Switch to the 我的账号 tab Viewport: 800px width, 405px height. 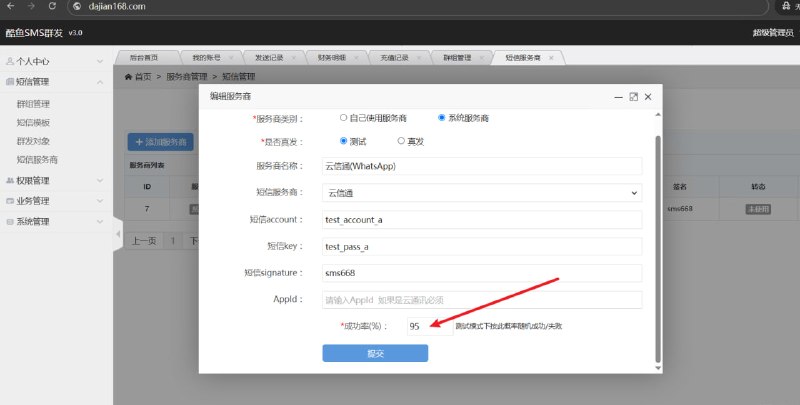coord(207,58)
